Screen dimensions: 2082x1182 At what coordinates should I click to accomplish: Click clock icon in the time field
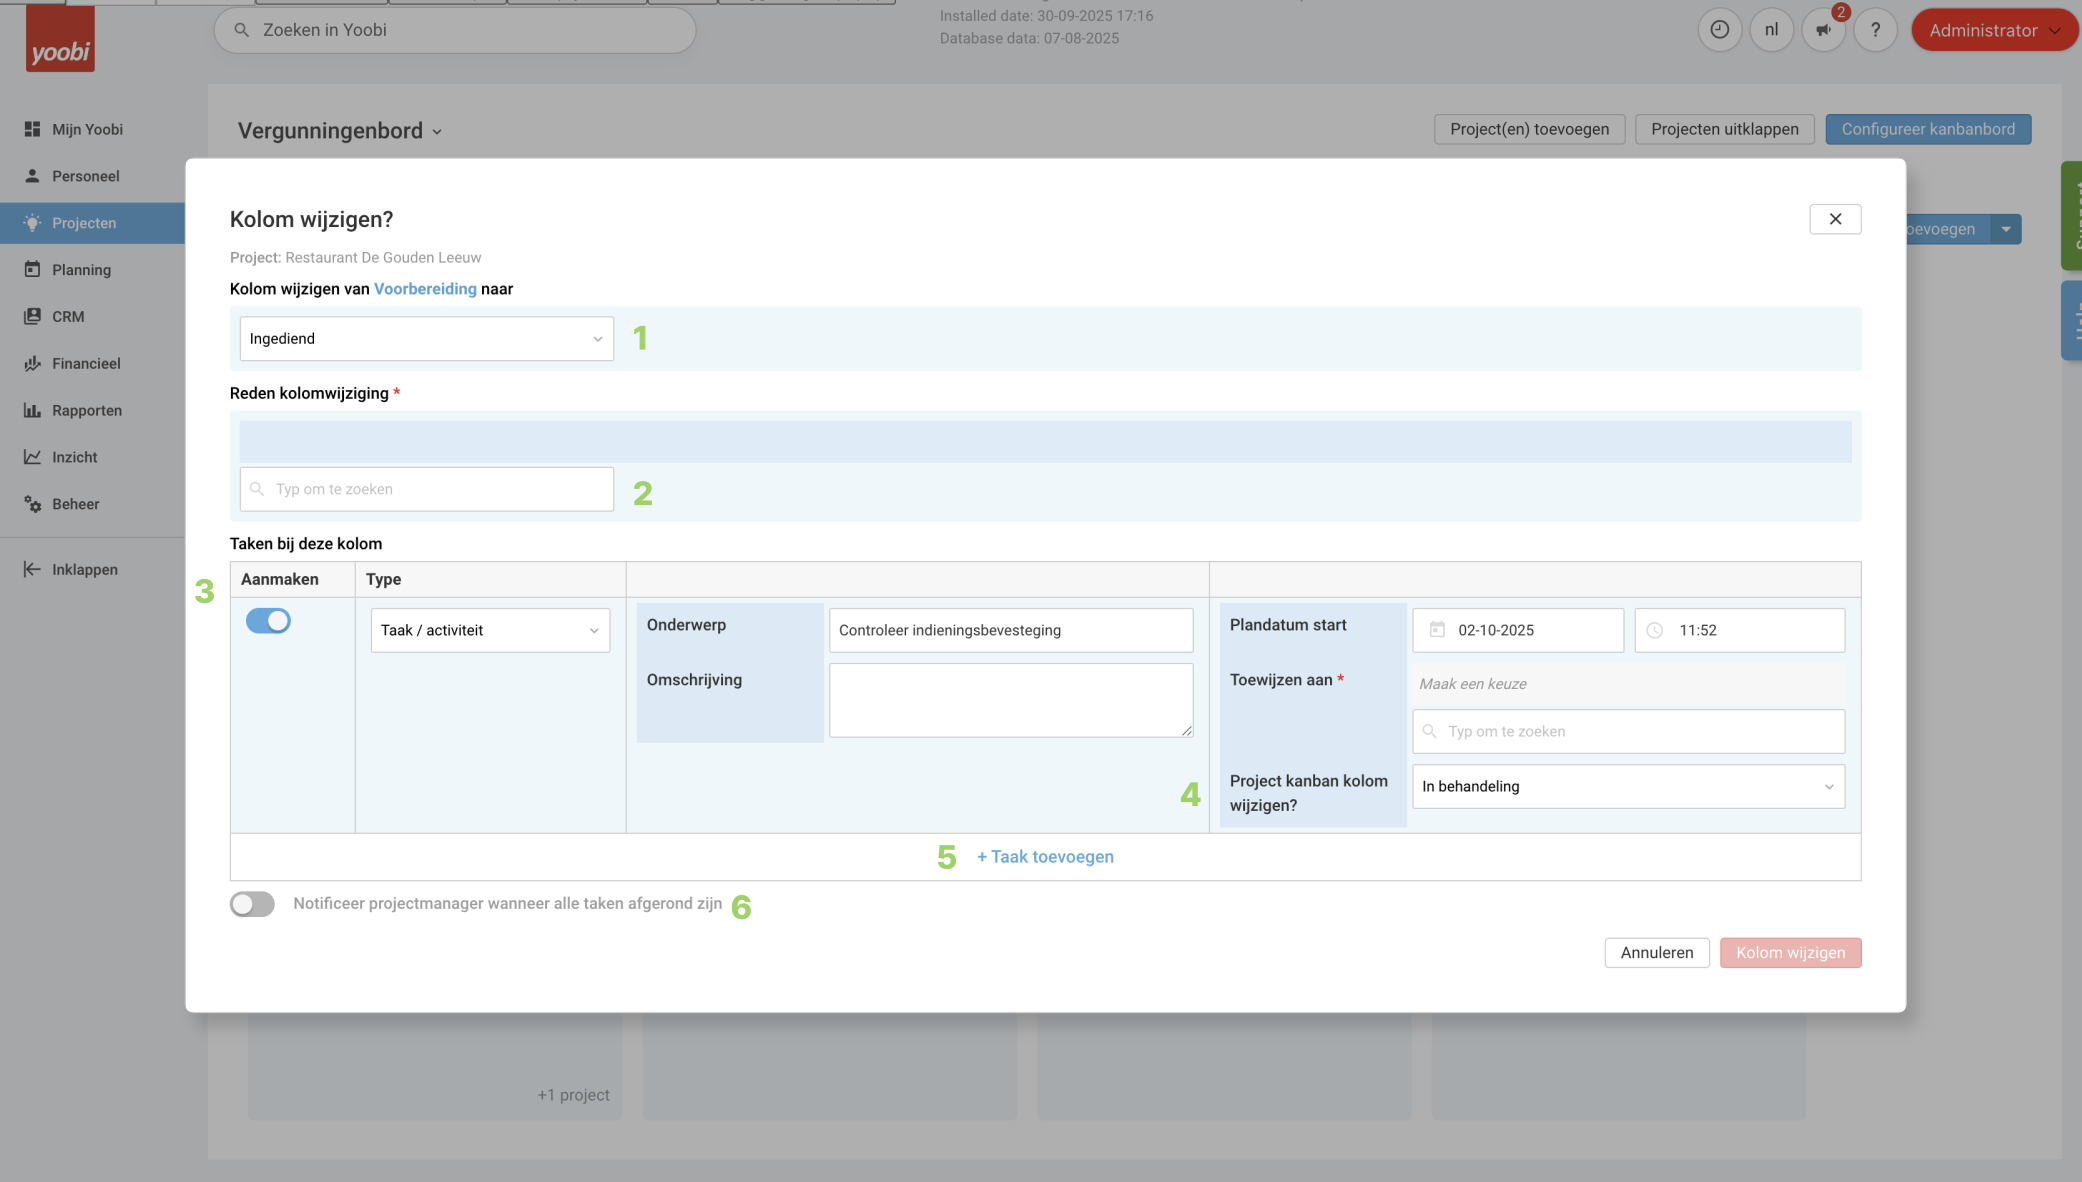pos(1655,630)
